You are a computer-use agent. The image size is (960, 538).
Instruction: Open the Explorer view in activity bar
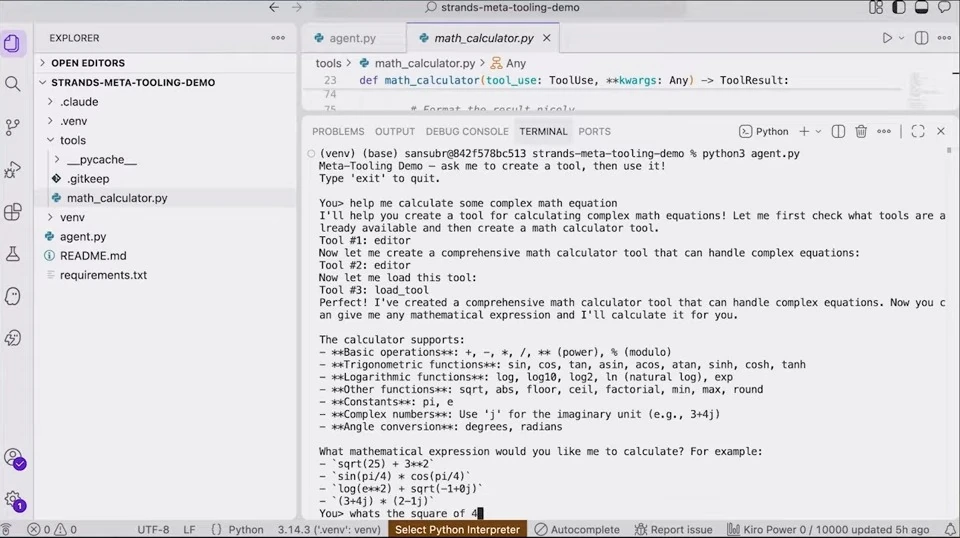tap(12, 43)
